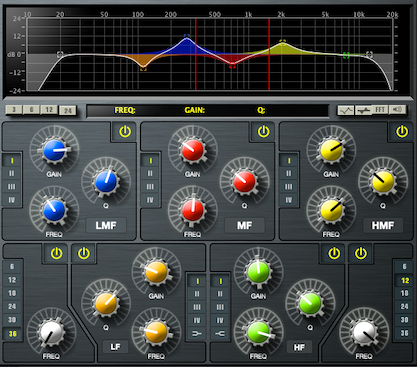This screenshot has height=367, width=417.
Task: Select the LF band shelf-shape icon
Action: (197, 333)
